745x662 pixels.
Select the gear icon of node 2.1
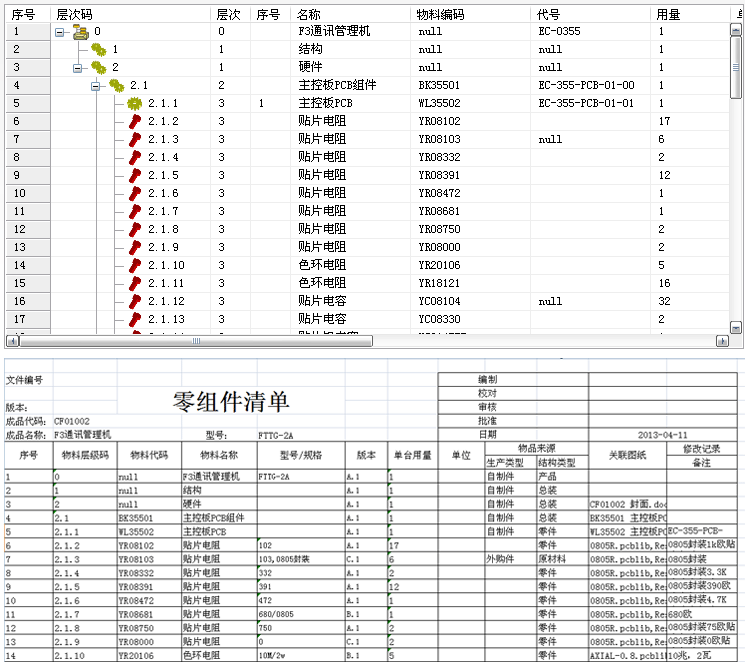pos(116,85)
